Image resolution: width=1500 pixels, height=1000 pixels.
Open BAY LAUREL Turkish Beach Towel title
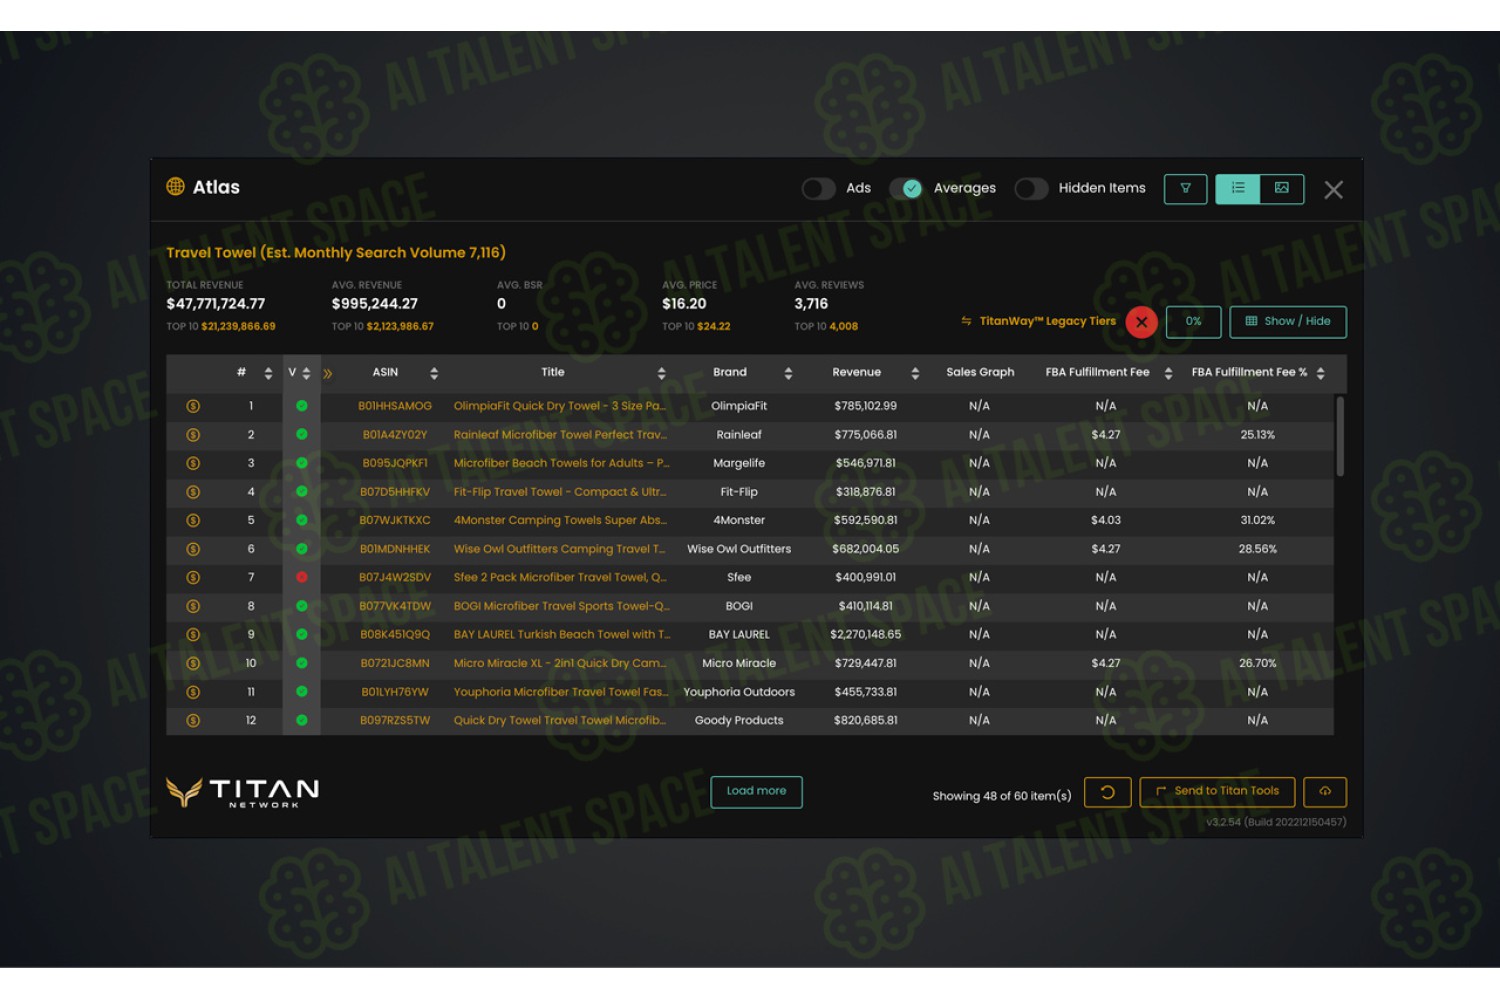(x=562, y=634)
